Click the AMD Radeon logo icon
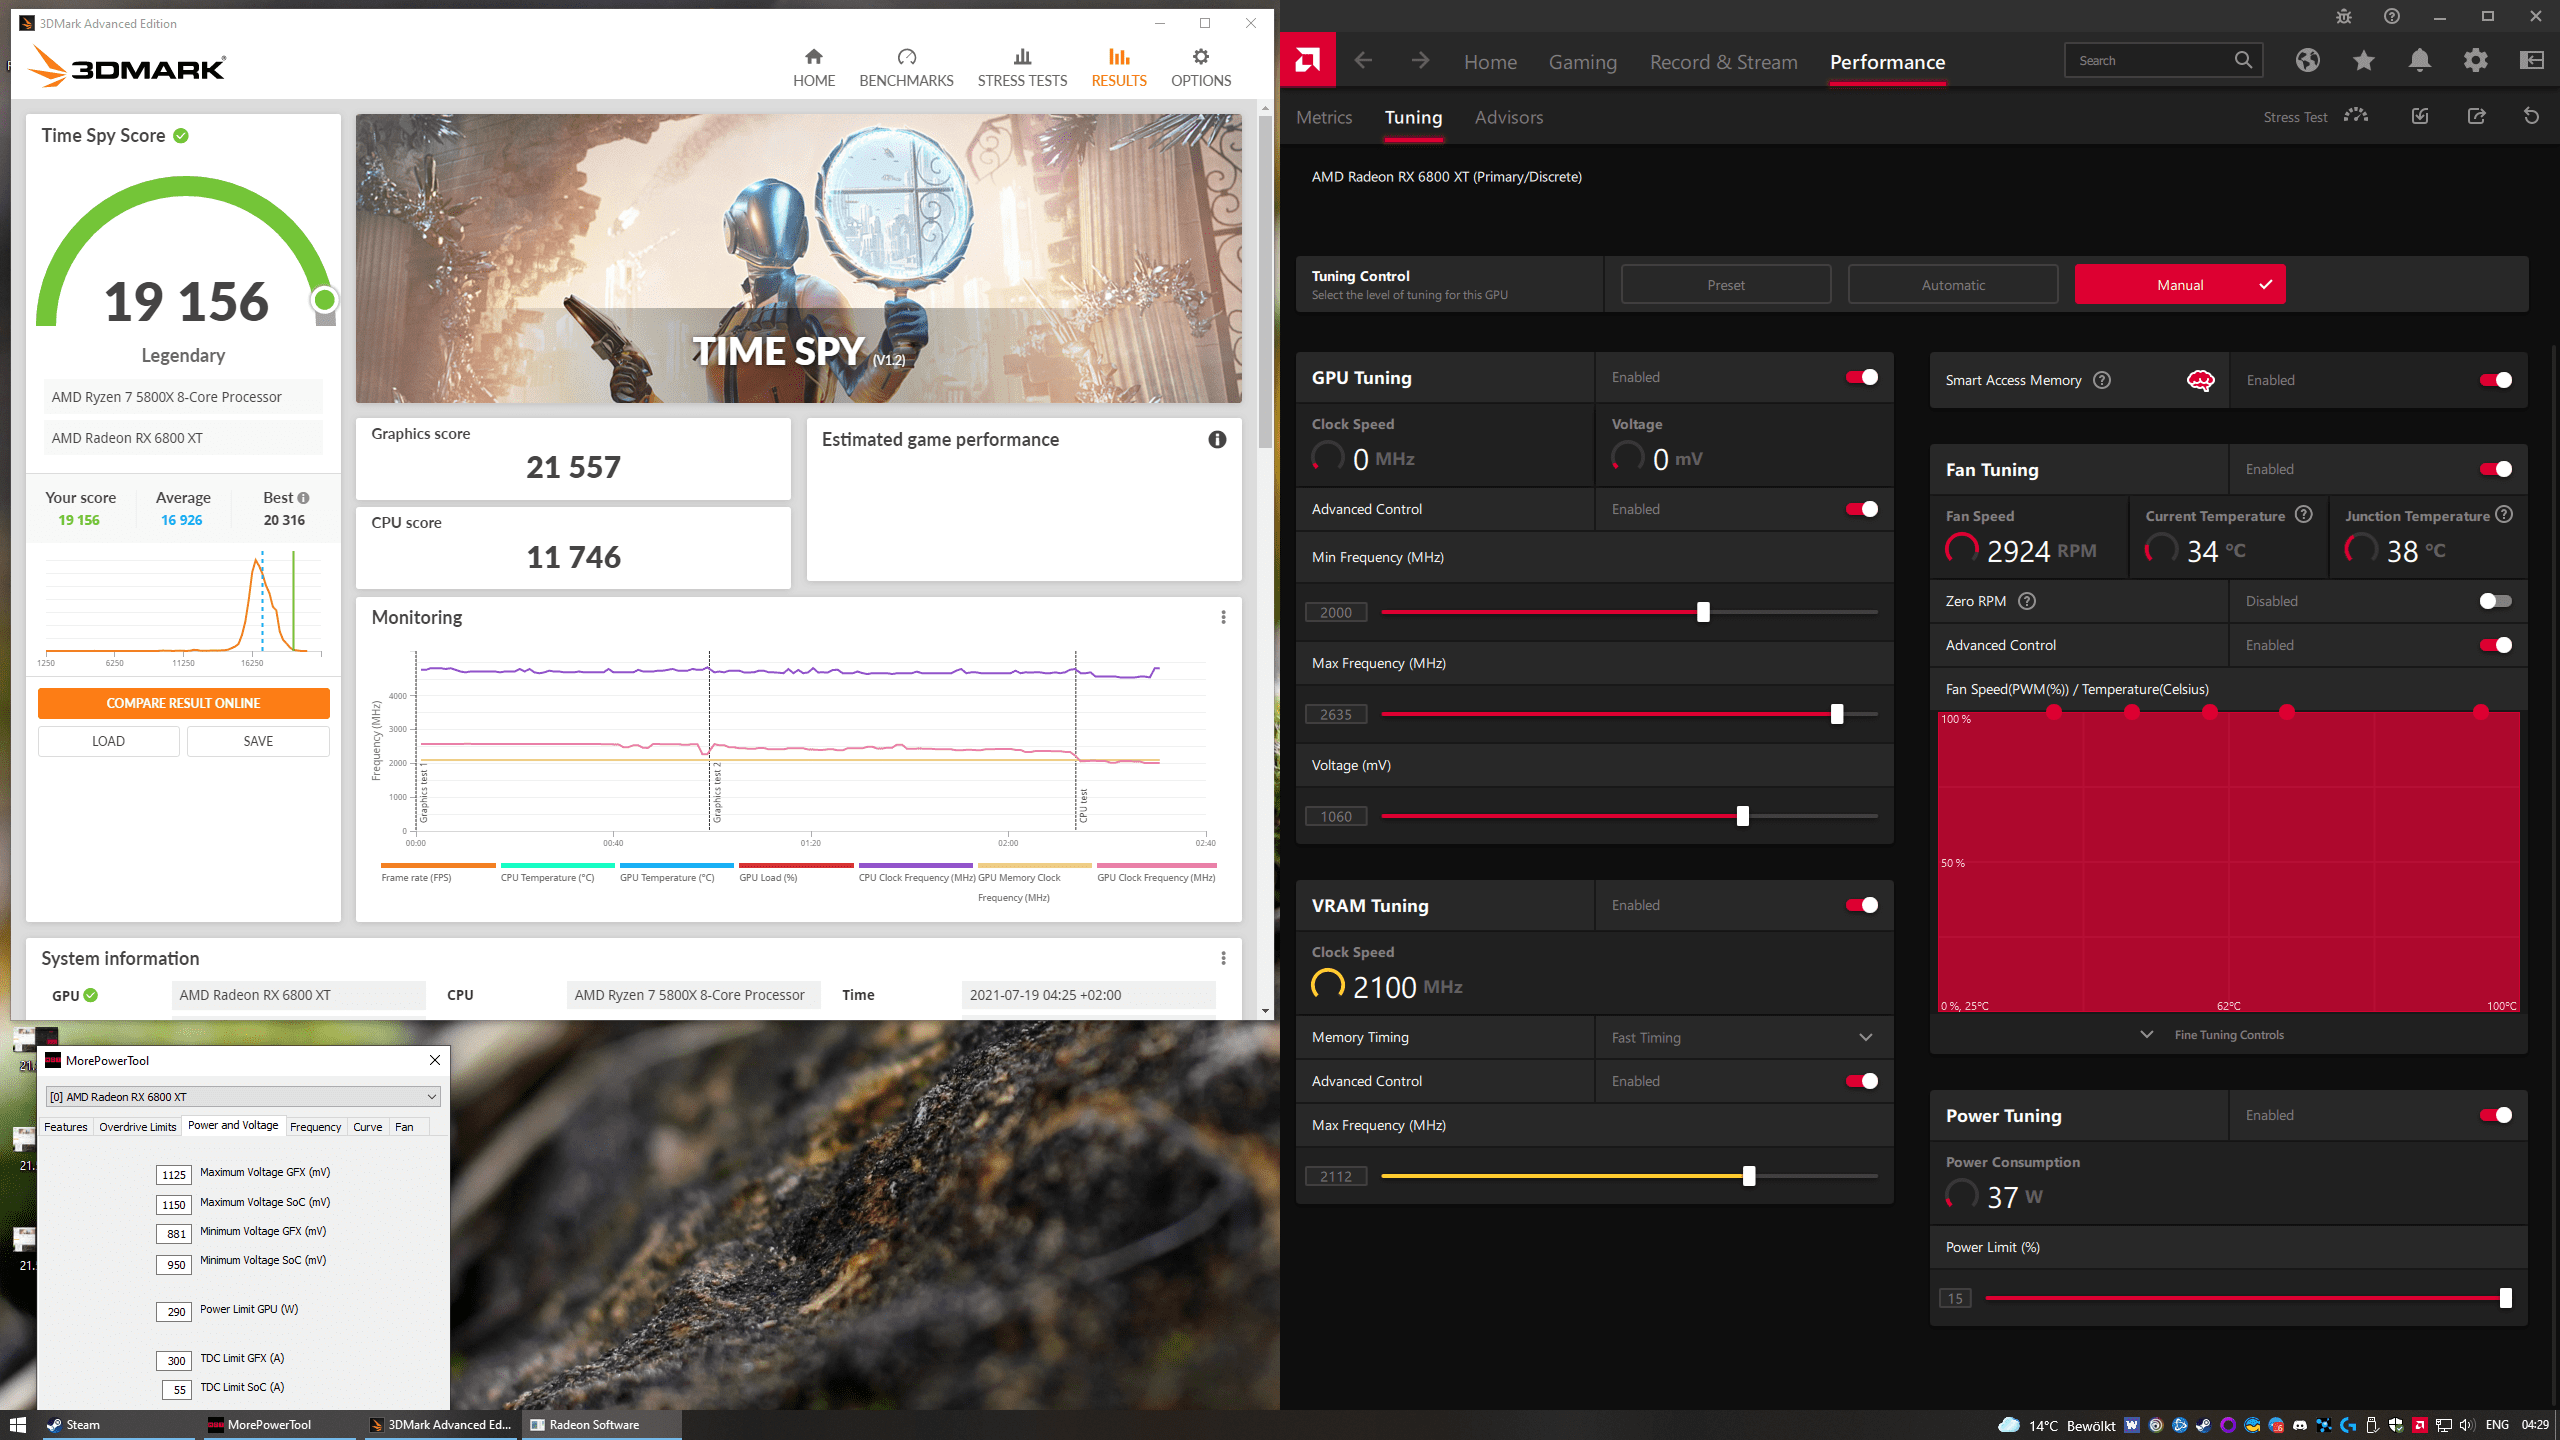Image resolution: width=2560 pixels, height=1440 pixels. [1307, 61]
